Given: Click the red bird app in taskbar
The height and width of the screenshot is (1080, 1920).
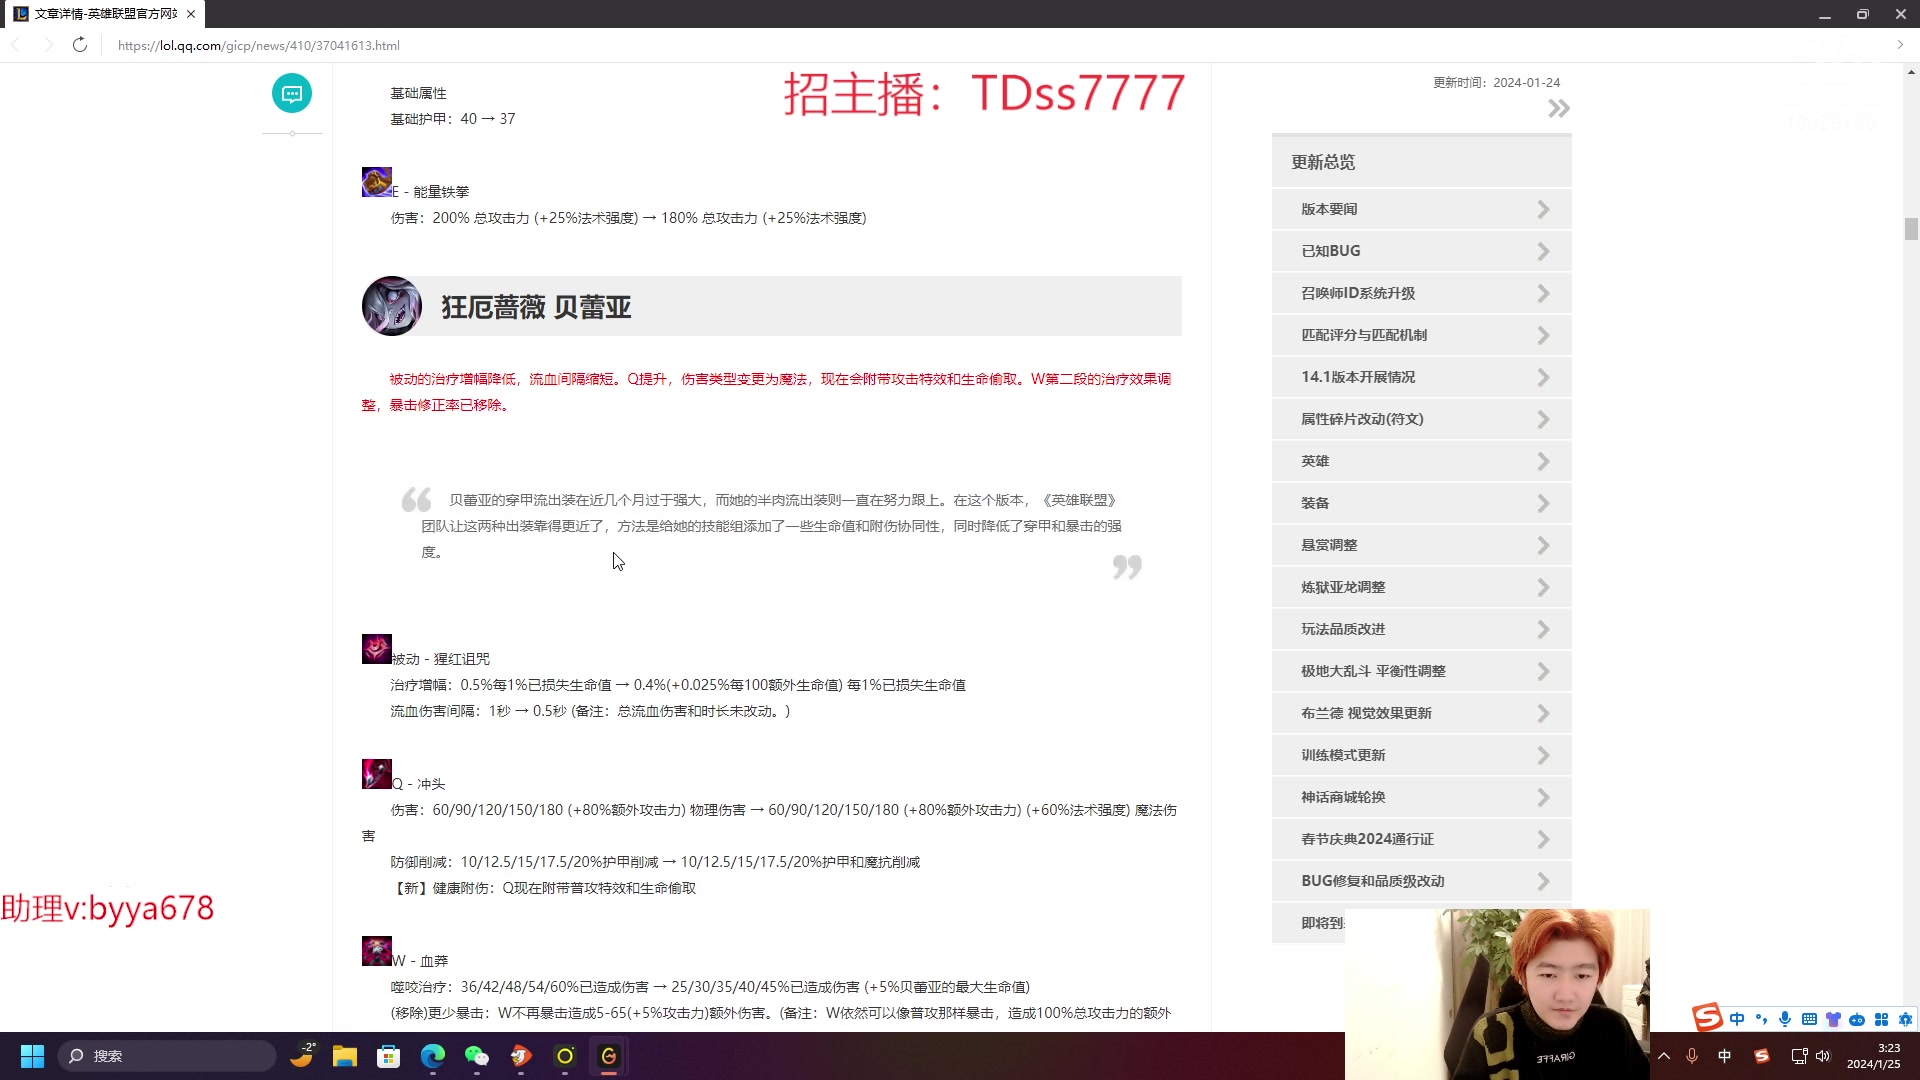Looking at the screenshot, I should coord(521,1056).
